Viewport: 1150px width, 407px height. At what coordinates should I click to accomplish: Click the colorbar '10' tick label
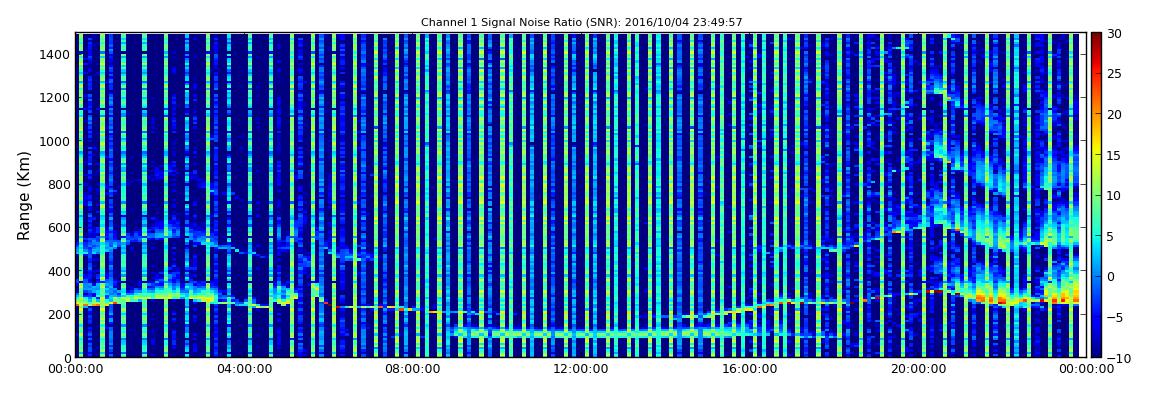point(1115,196)
